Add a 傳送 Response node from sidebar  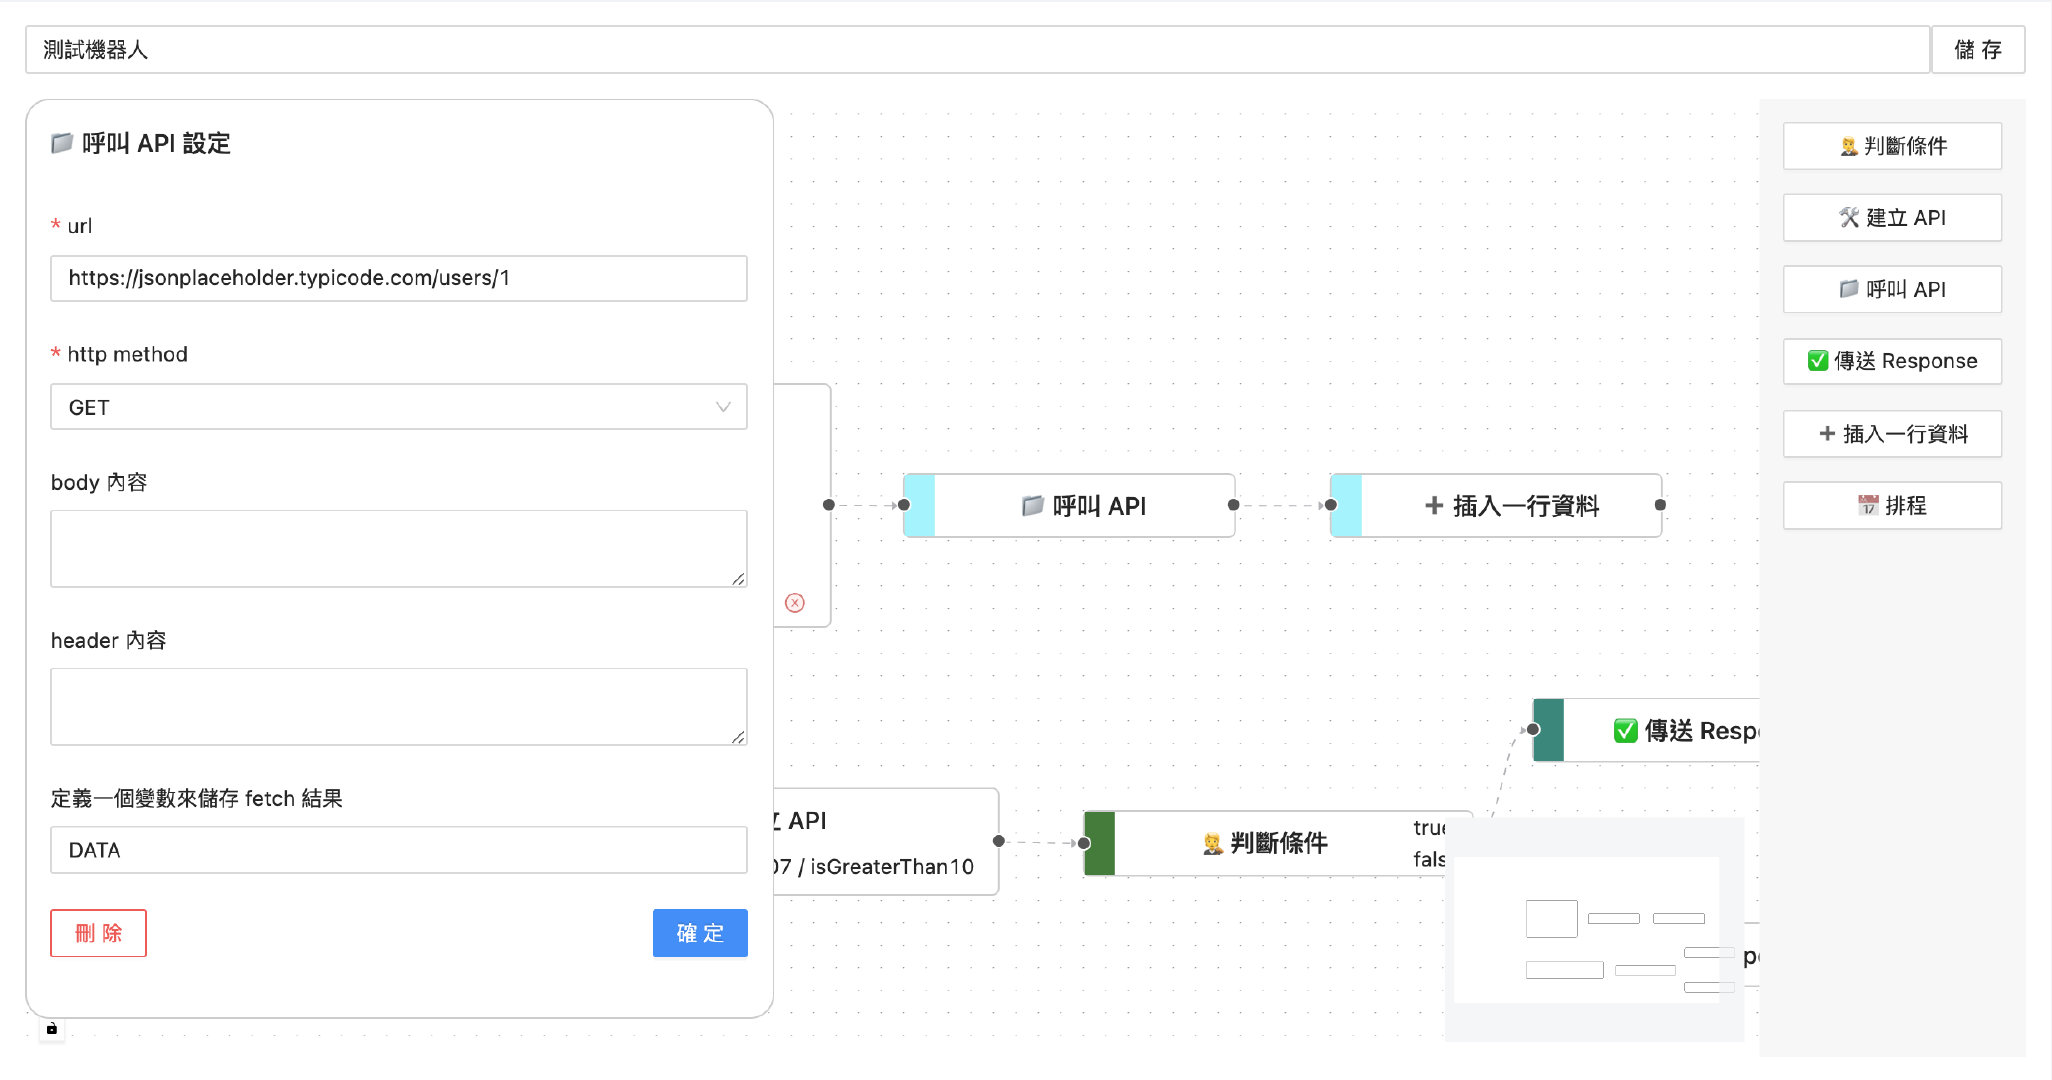(x=1892, y=361)
